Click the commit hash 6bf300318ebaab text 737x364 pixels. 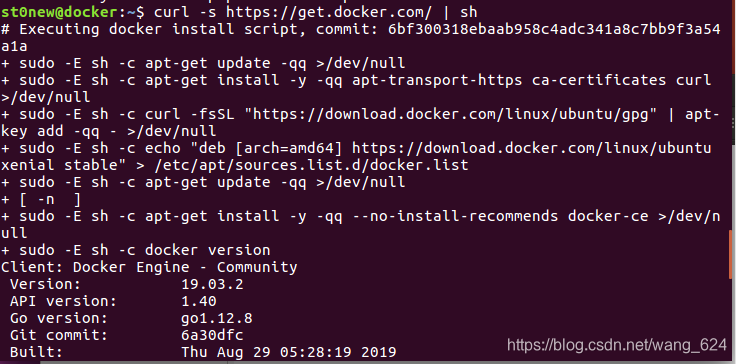pyautogui.click(x=554, y=30)
